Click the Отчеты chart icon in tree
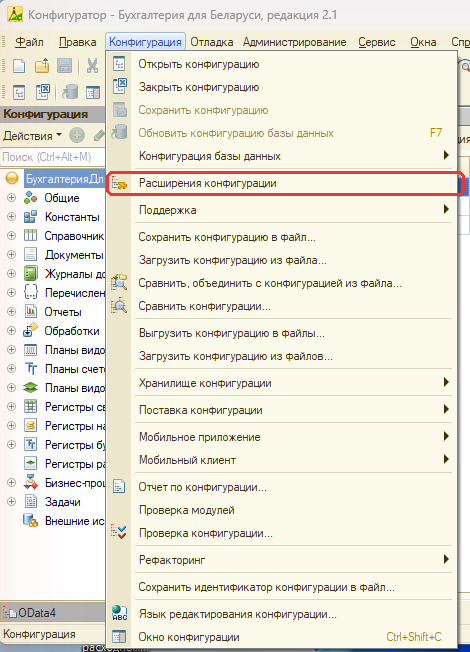The image size is (470, 652). coord(31,311)
